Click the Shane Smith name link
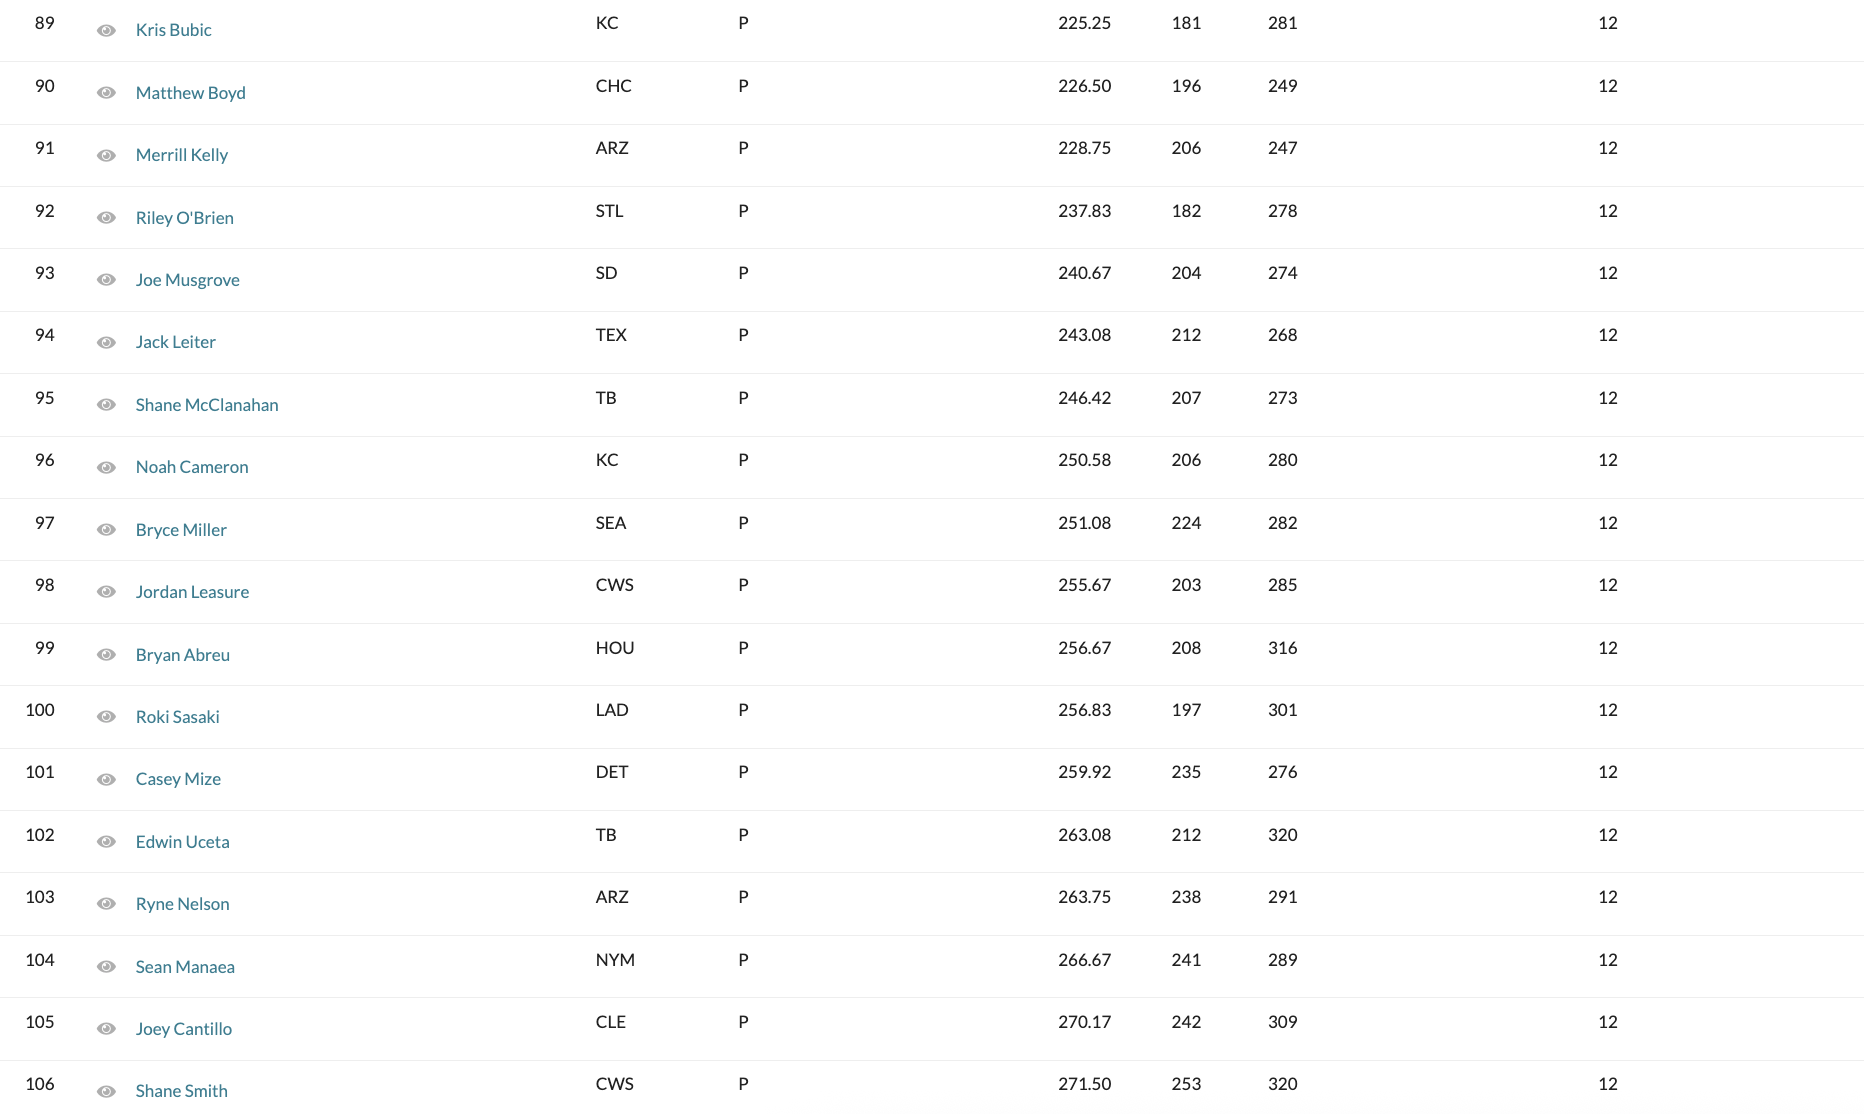1864x1114 pixels. tap(181, 1091)
